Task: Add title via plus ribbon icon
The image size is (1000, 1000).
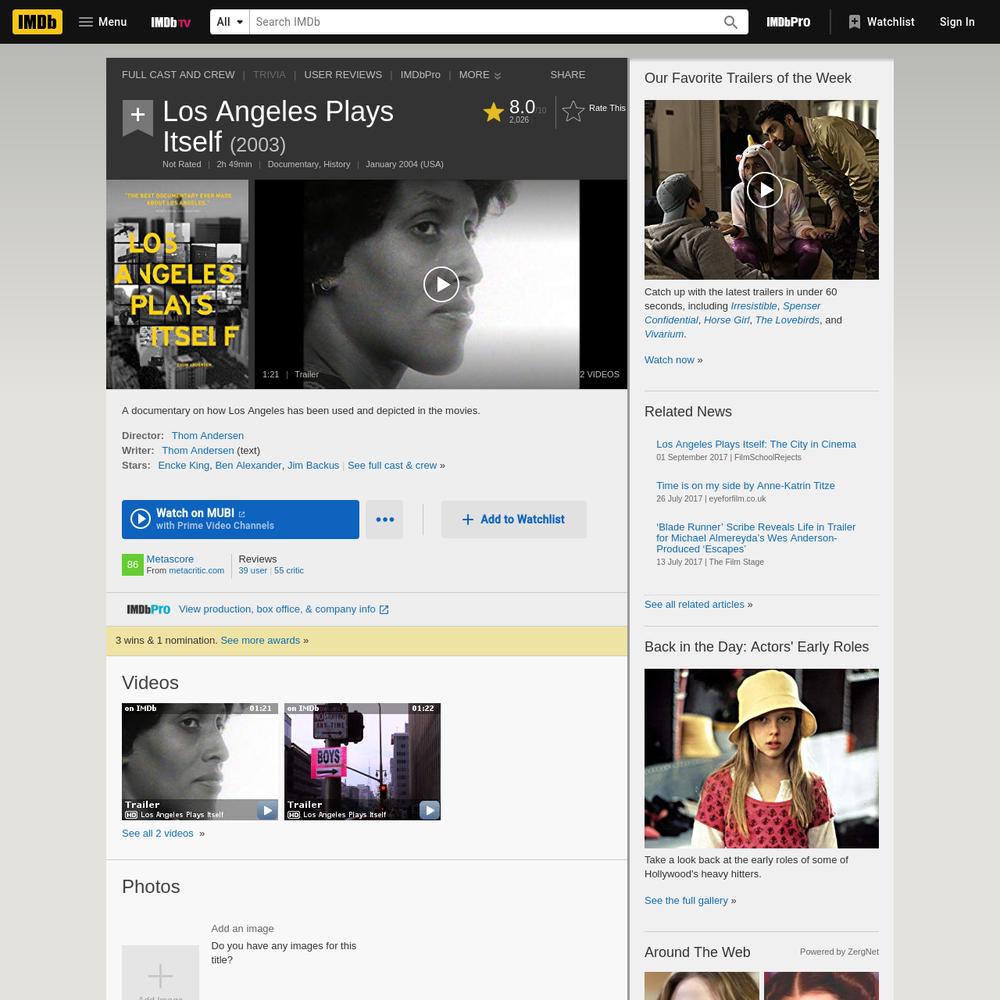Action: [138, 117]
